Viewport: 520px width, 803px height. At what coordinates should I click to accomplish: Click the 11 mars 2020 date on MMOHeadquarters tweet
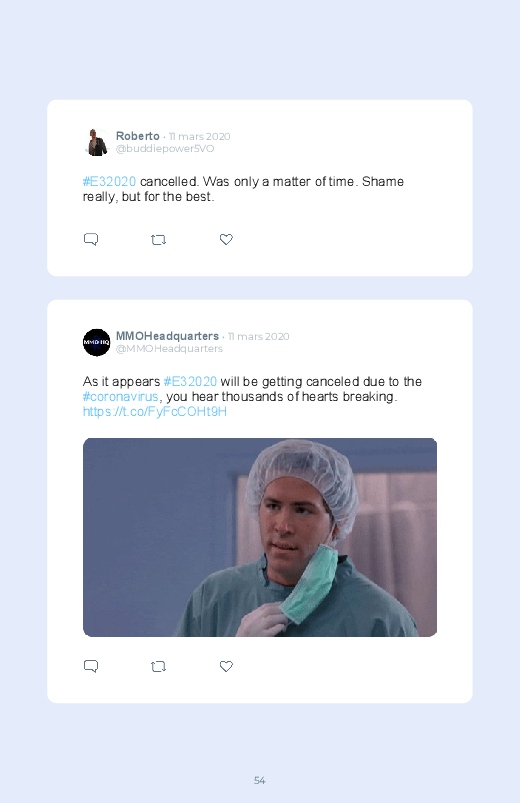[258, 336]
